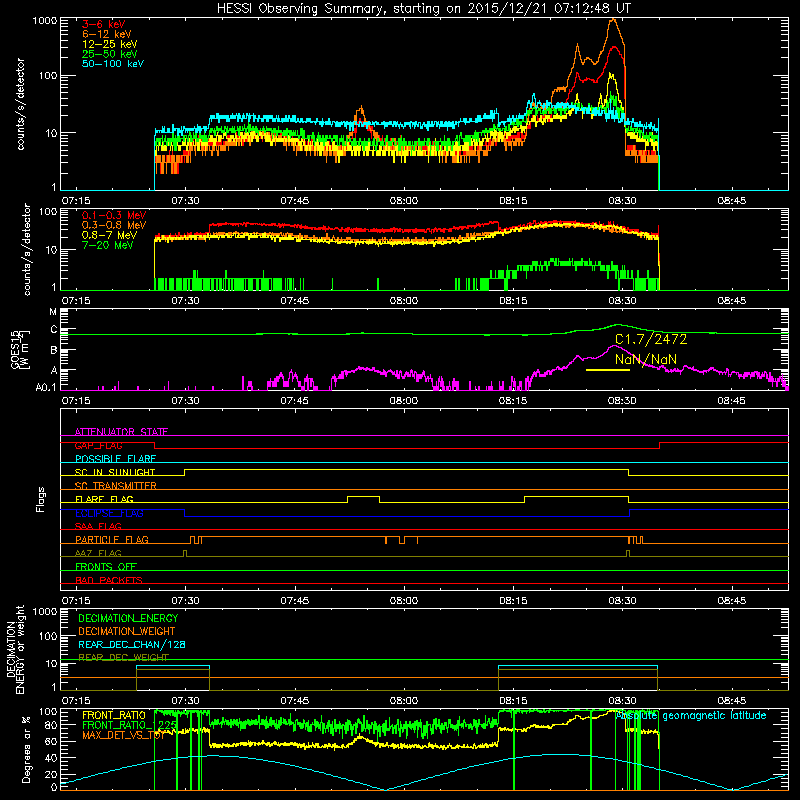Select the BAD_PACKETS flag label
The image size is (800, 800).
tap(109, 580)
